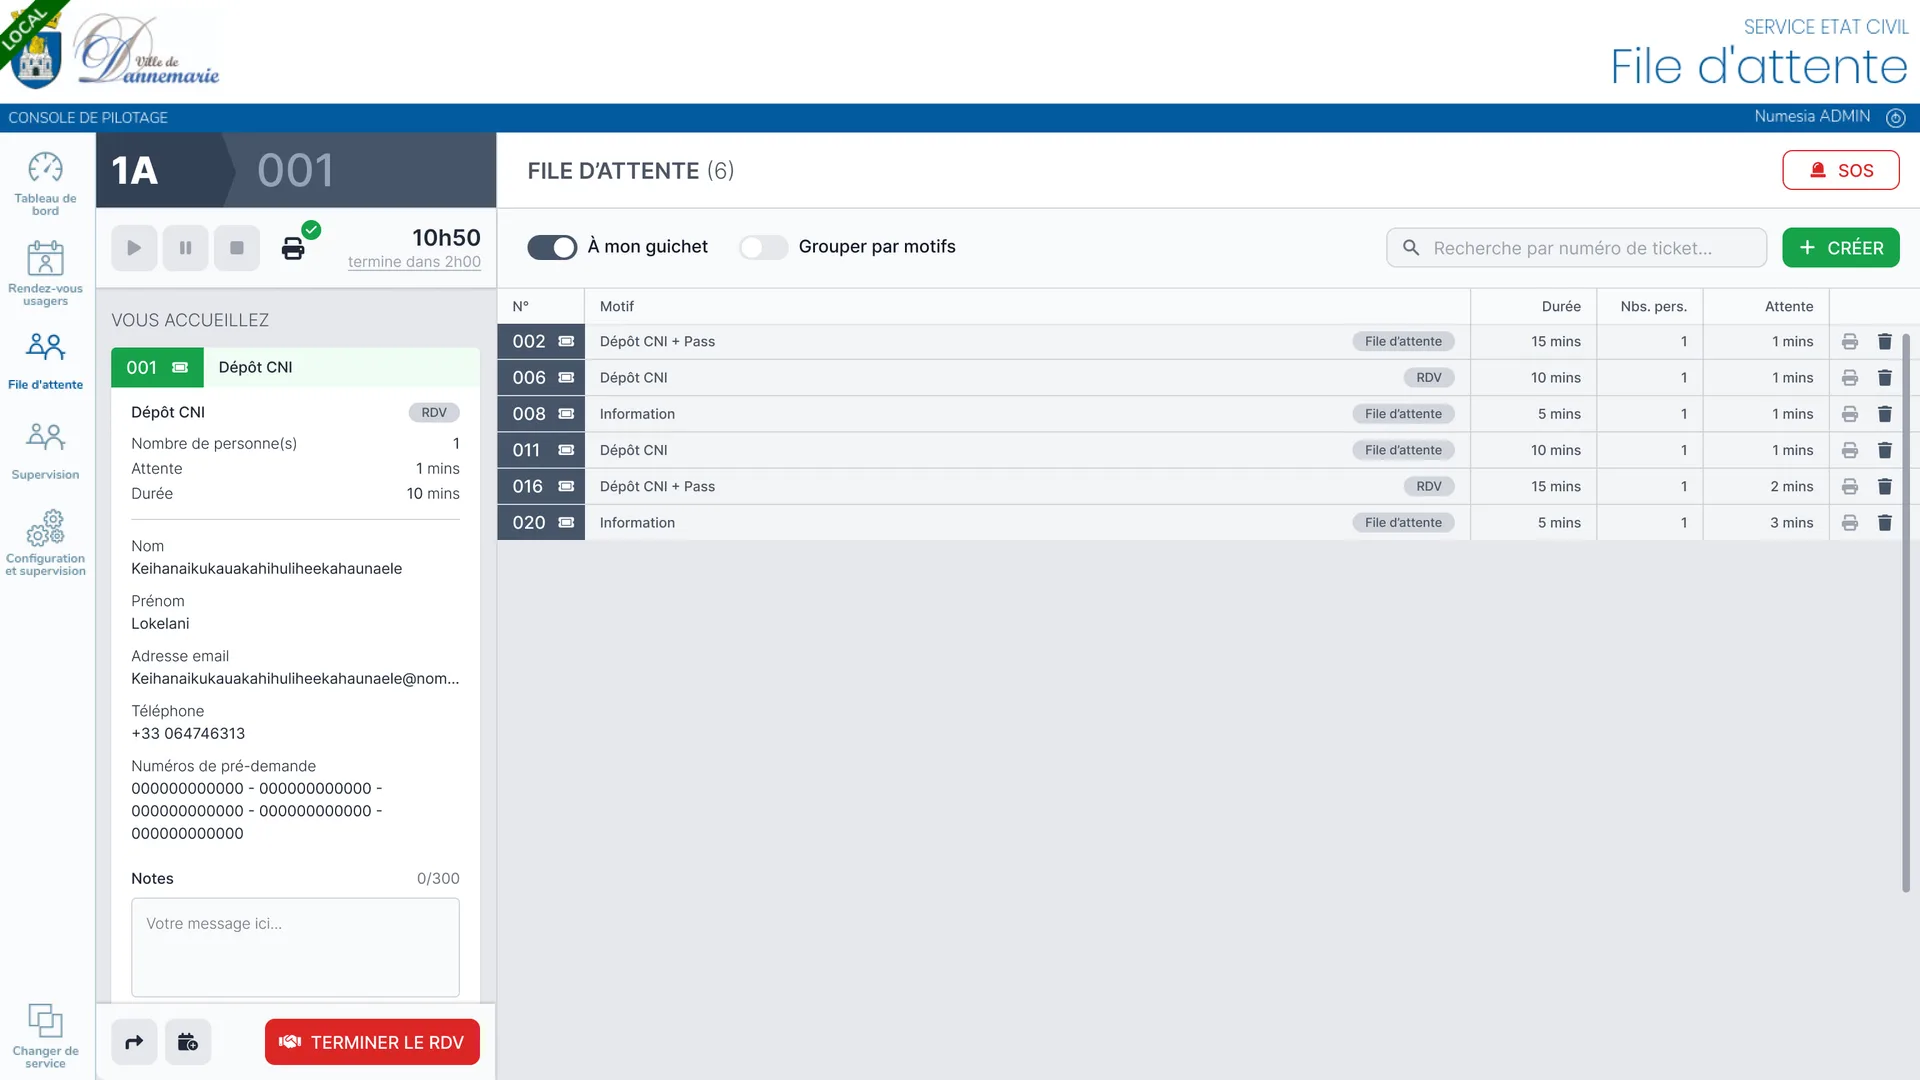This screenshot has width=1920, height=1080.
Task: Click the calendar appointment icon button
Action: point(188,1042)
